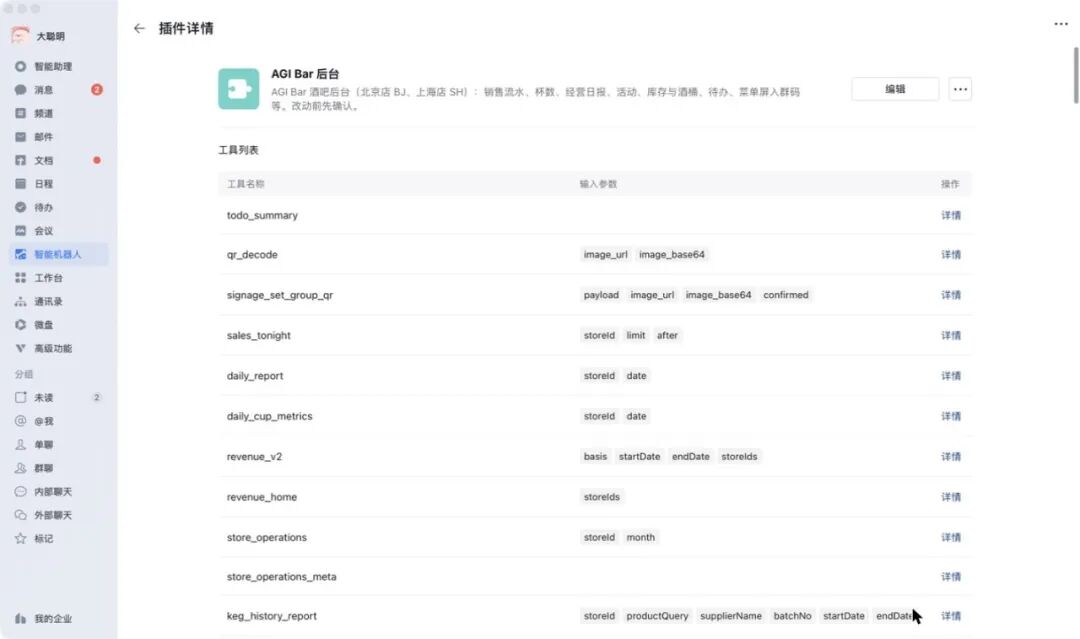The width and height of the screenshot is (1080, 639).
Task: Click the revenue_home tool name
Action: 262,497
